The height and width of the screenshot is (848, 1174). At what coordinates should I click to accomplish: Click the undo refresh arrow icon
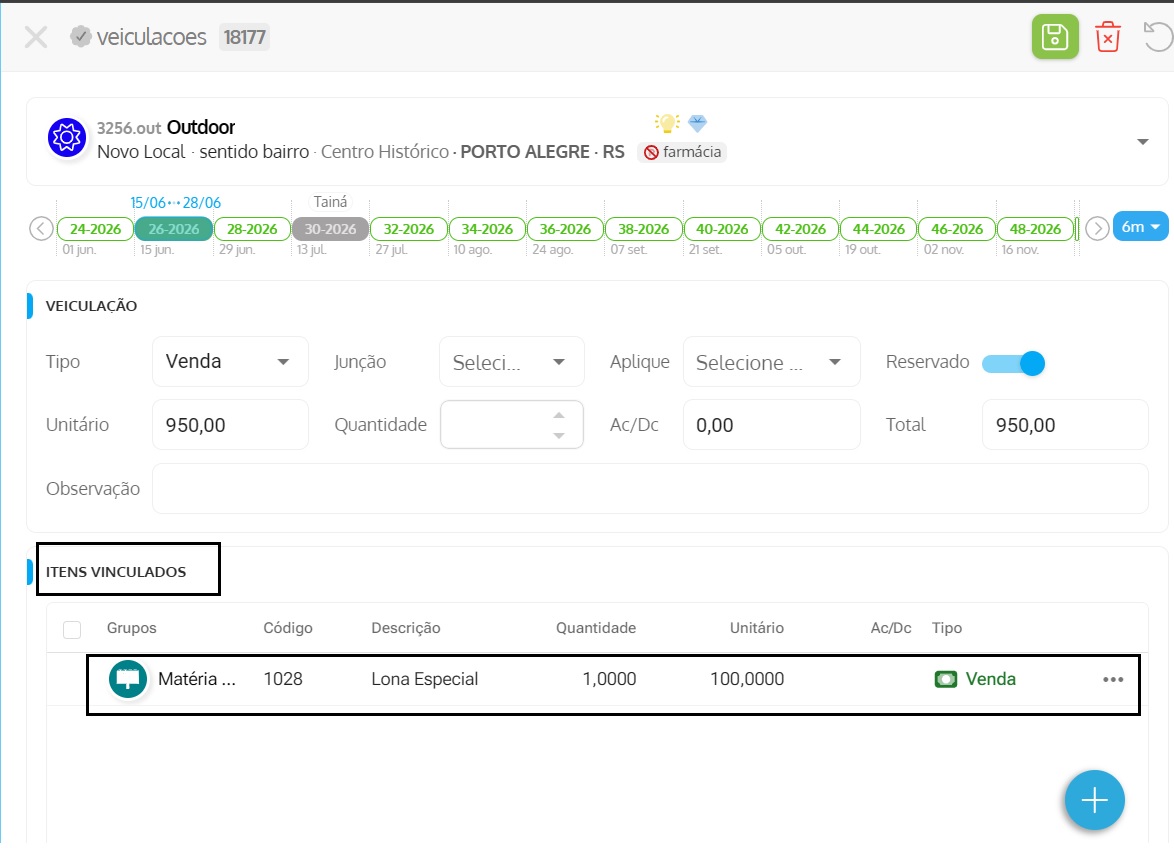(1158, 37)
